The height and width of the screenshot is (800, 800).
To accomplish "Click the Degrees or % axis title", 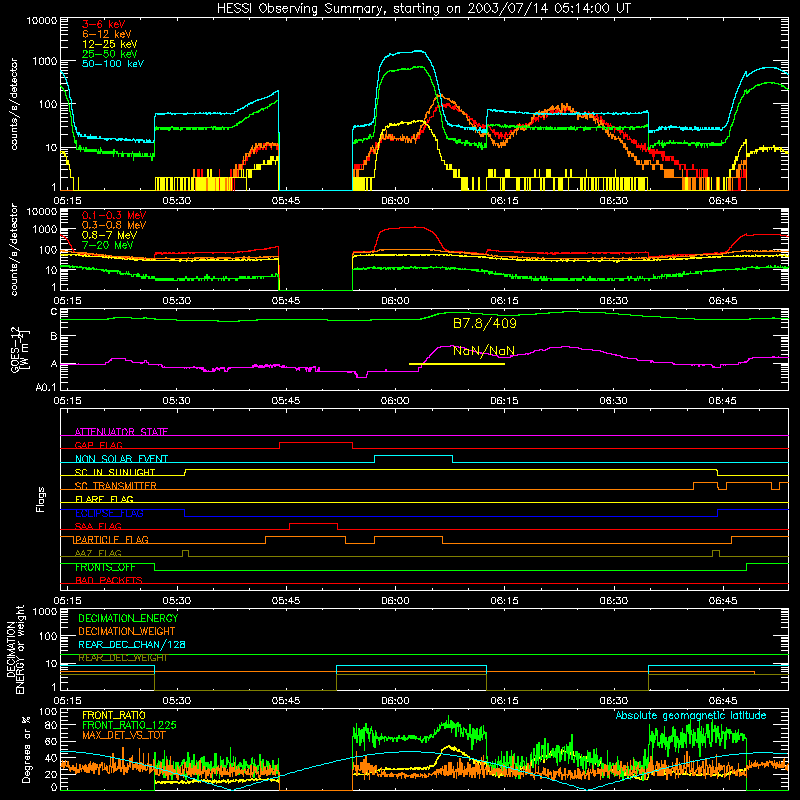I will click(26, 749).
